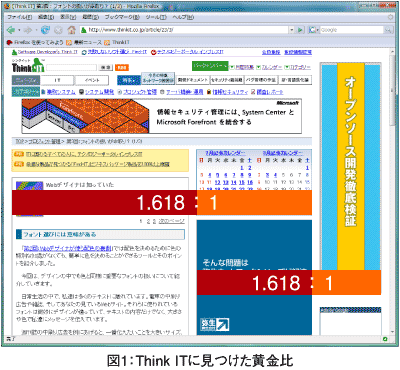Click the Firefox throbber icon at the menu bar's end
The image size is (400, 370).
pyautogui.click(x=390, y=17)
